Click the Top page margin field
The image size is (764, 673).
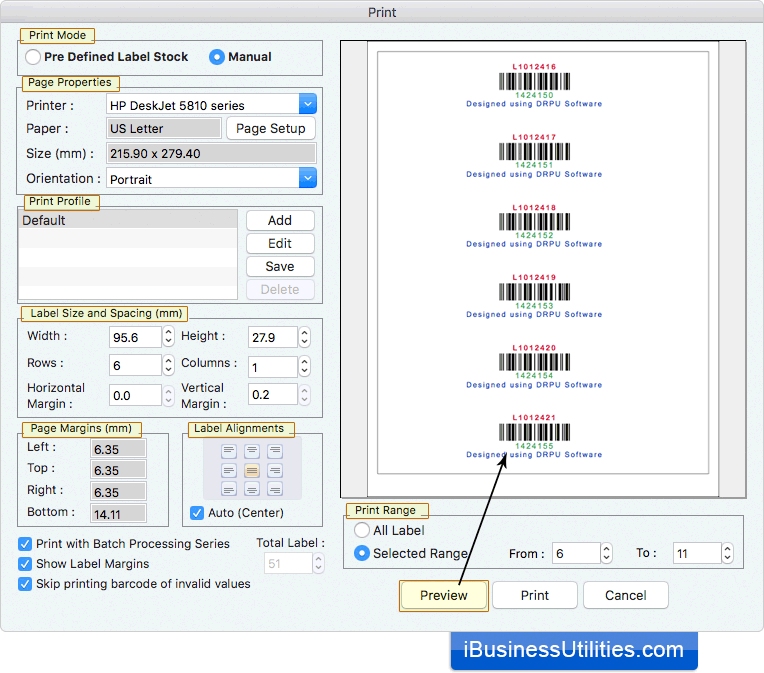(118, 470)
